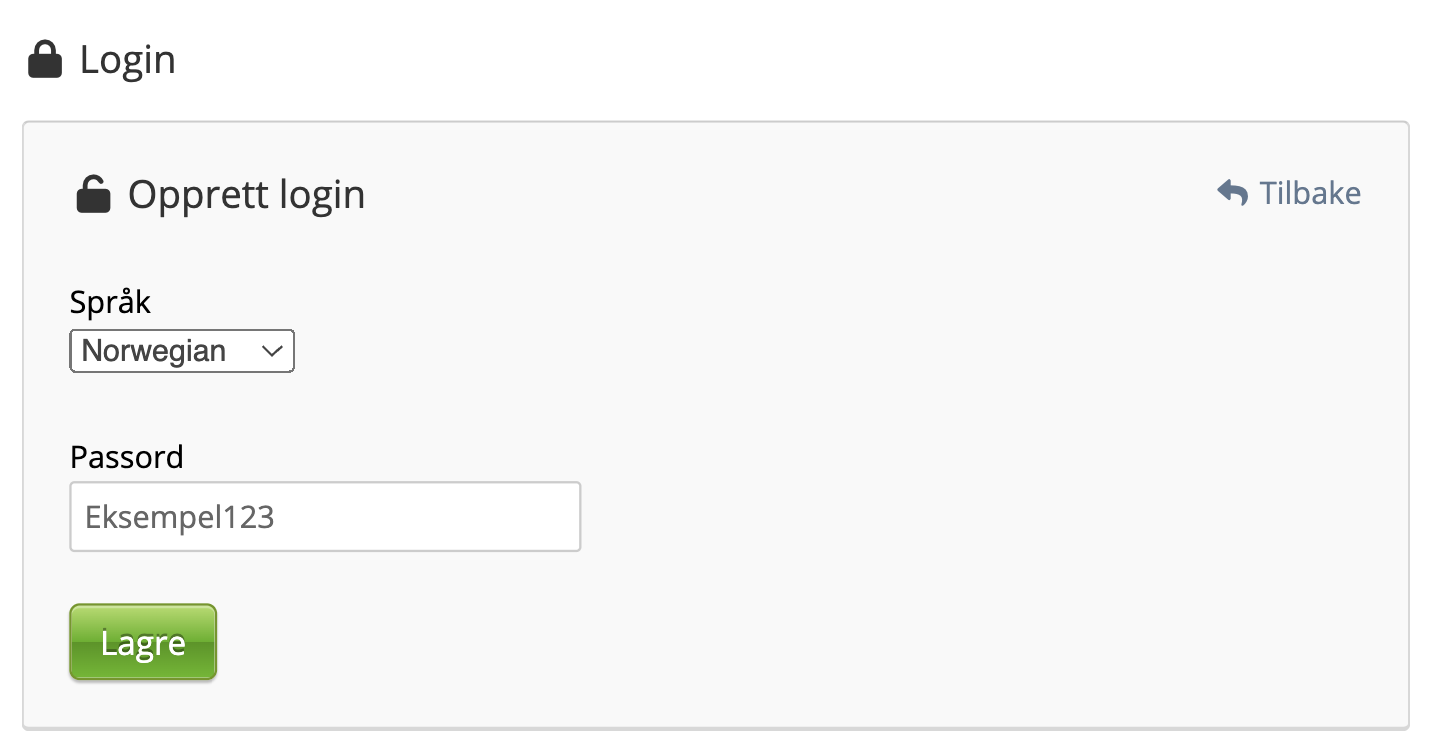This screenshot has width=1436, height=754.
Task: Click the Login page heading text
Action: tap(128, 61)
